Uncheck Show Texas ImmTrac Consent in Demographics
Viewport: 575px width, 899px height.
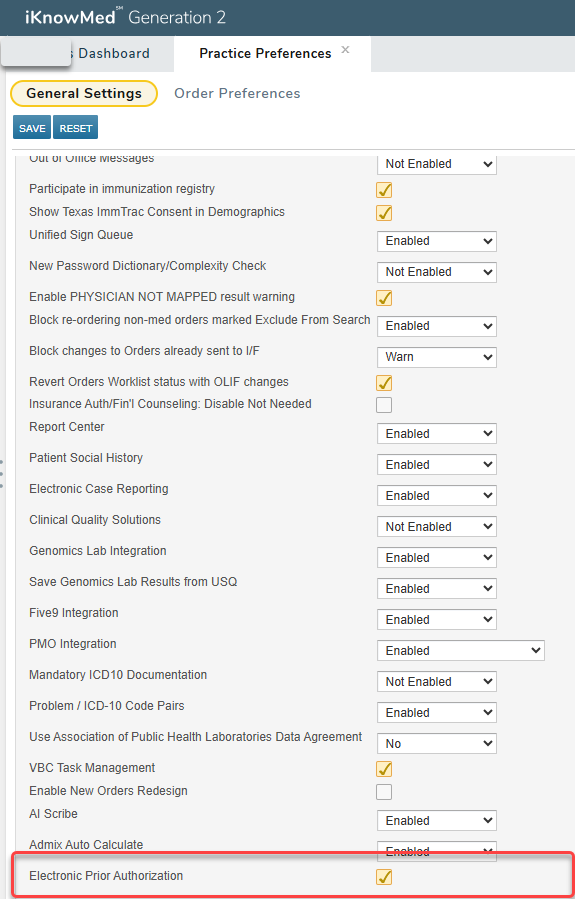(x=384, y=213)
